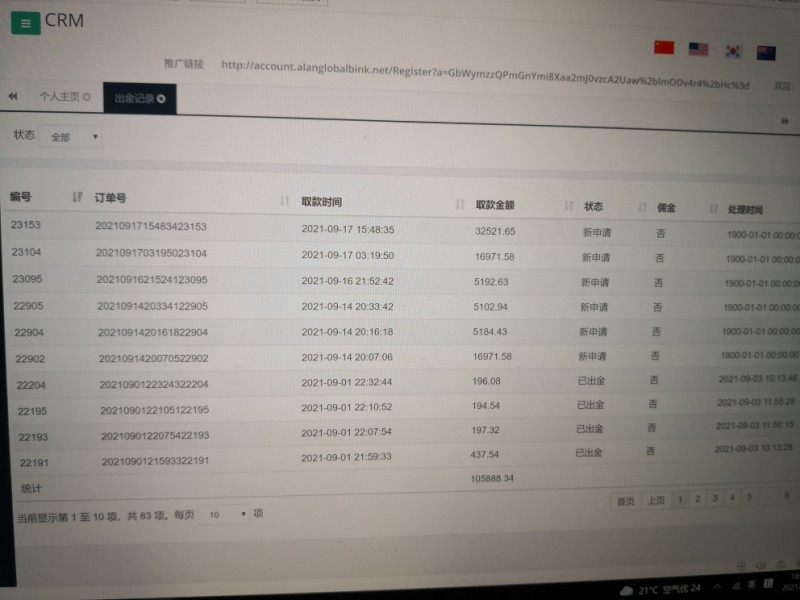Image resolution: width=800 pixels, height=600 pixels.
Task: Select the China flag language
Action: tap(664, 47)
